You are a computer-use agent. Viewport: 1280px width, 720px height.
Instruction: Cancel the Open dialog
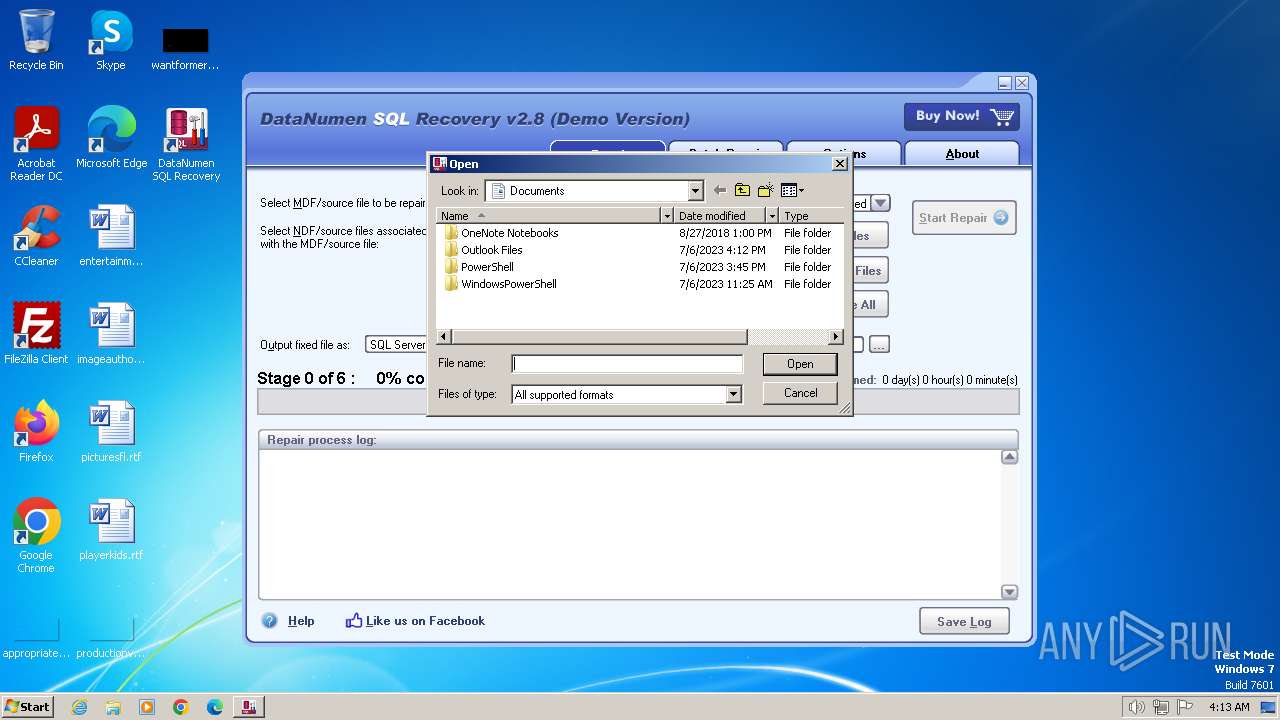pyautogui.click(x=800, y=393)
